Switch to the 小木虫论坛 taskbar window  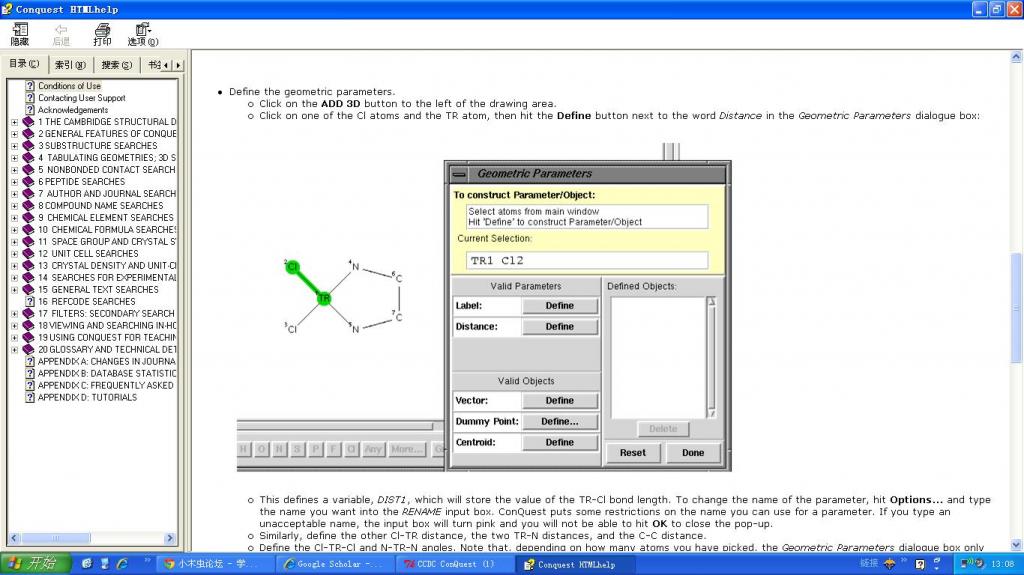(215, 564)
